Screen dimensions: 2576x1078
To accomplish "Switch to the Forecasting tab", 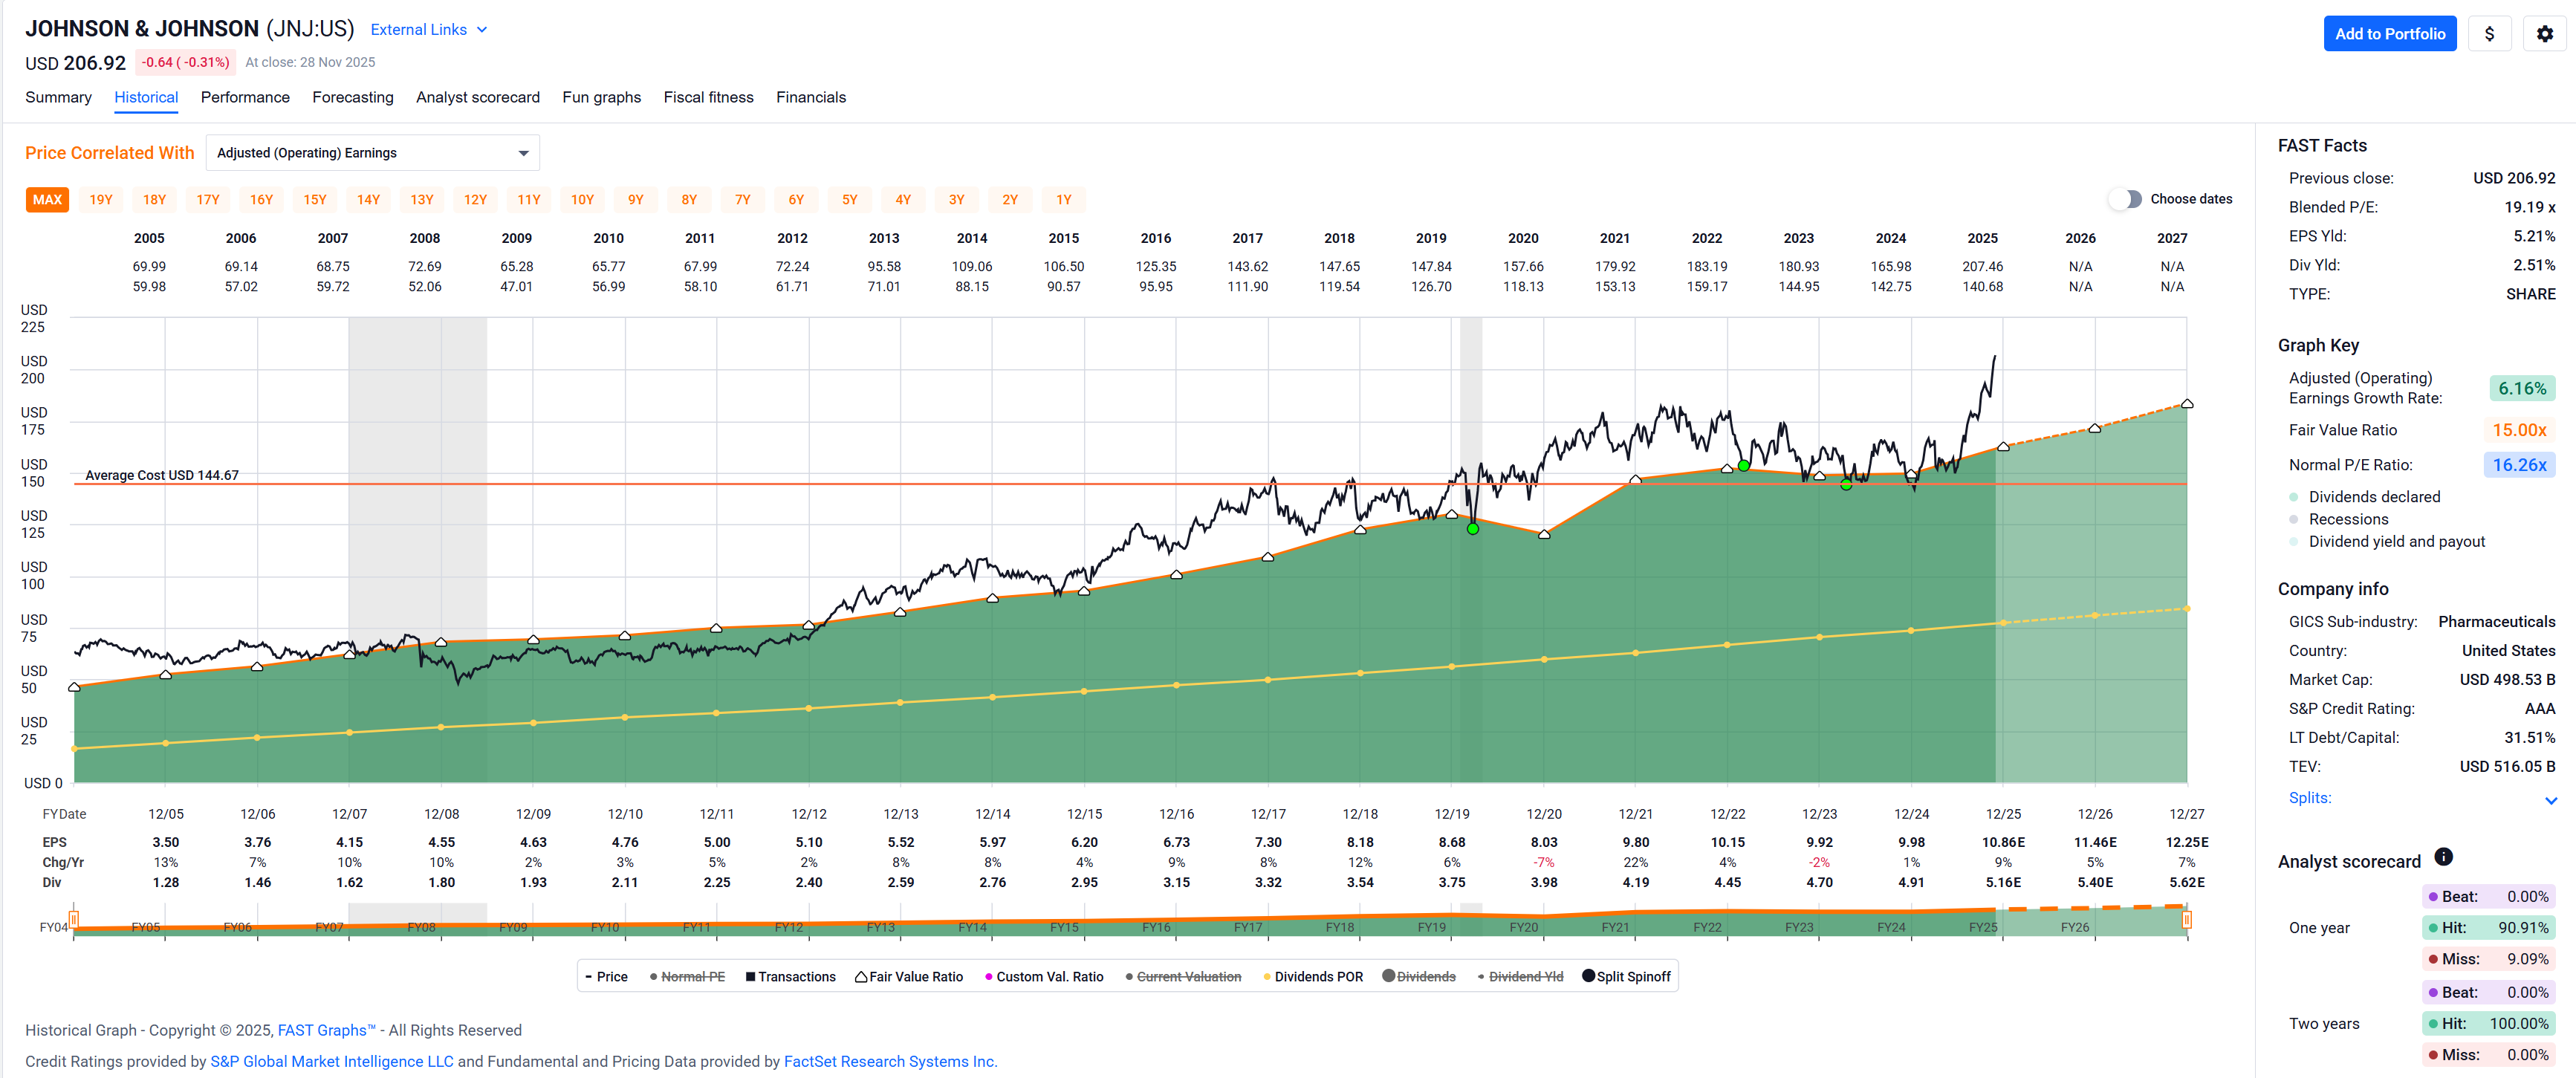I will tap(352, 97).
